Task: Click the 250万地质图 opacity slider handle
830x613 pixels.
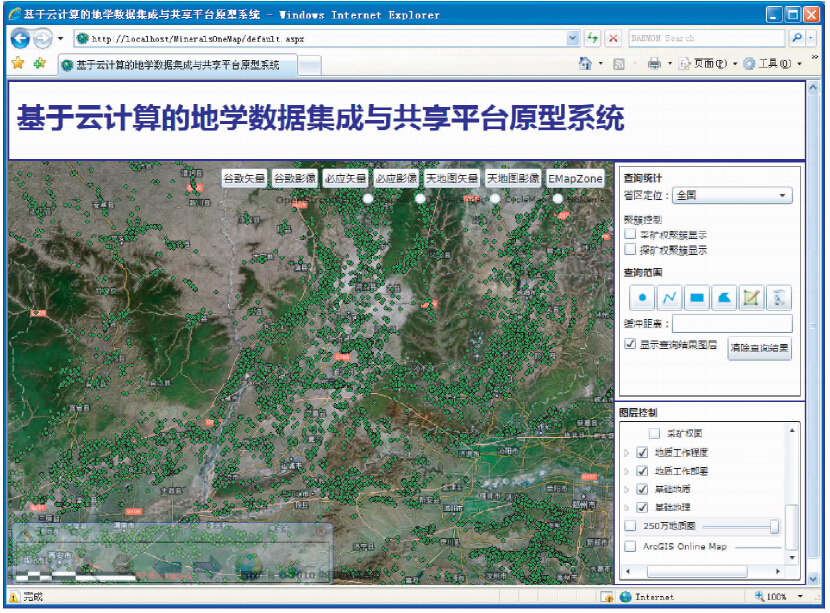Action: 774,526
